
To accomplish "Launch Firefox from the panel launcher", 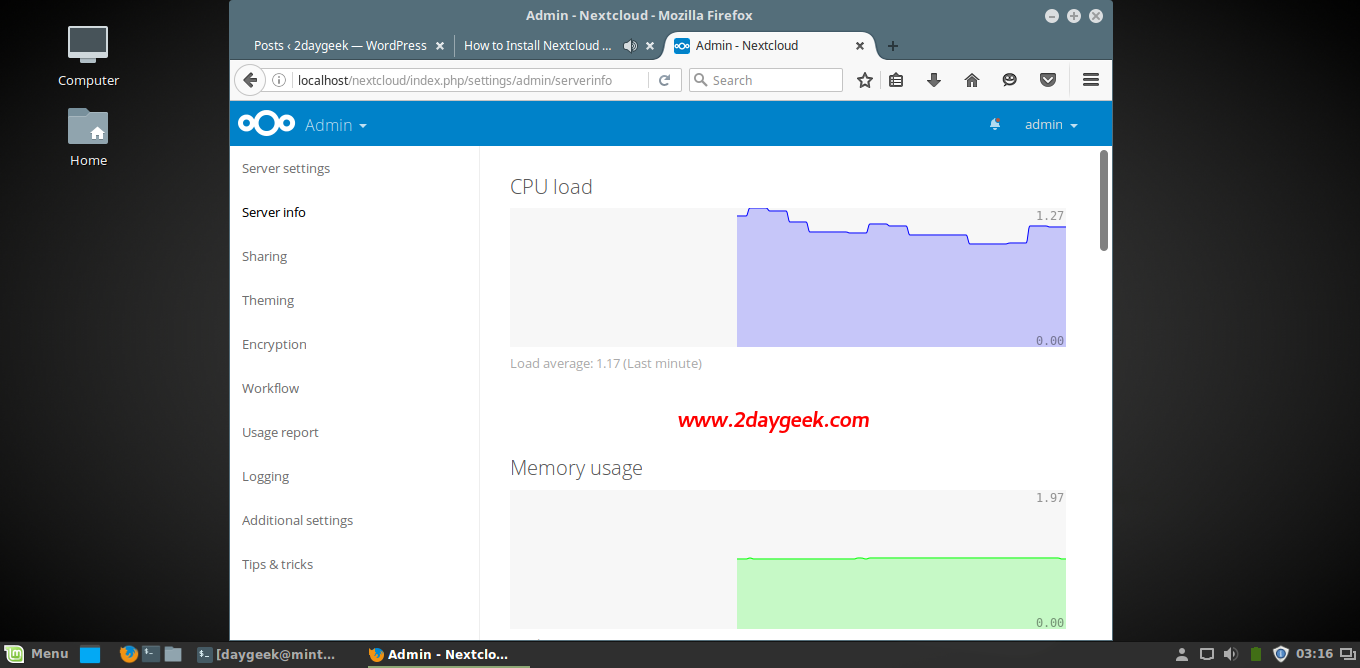I will (x=128, y=654).
